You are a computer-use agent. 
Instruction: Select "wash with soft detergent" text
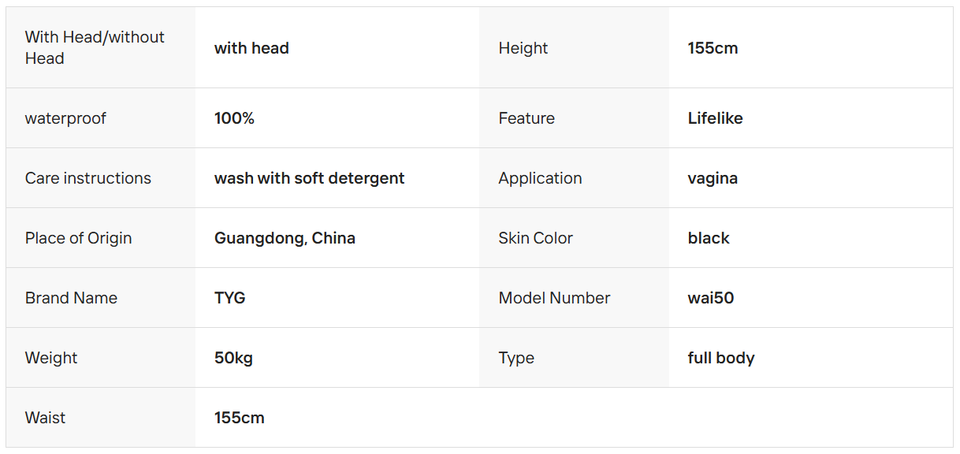(309, 178)
